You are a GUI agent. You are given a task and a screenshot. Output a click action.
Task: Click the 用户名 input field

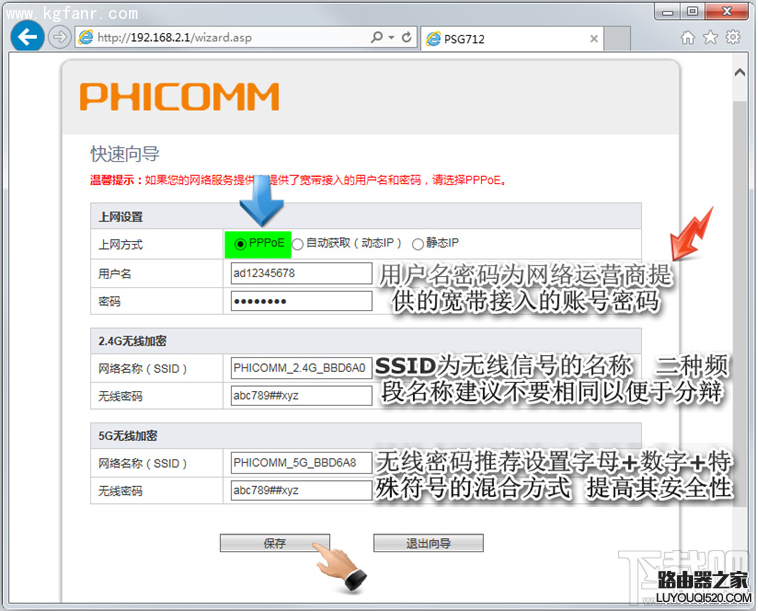point(301,273)
